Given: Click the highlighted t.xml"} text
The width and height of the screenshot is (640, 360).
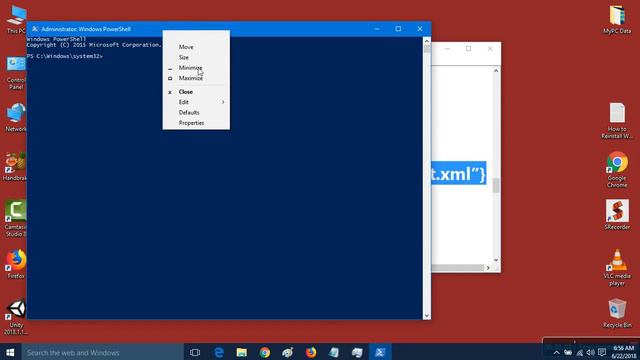Looking at the screenshot, I should 458,174.
